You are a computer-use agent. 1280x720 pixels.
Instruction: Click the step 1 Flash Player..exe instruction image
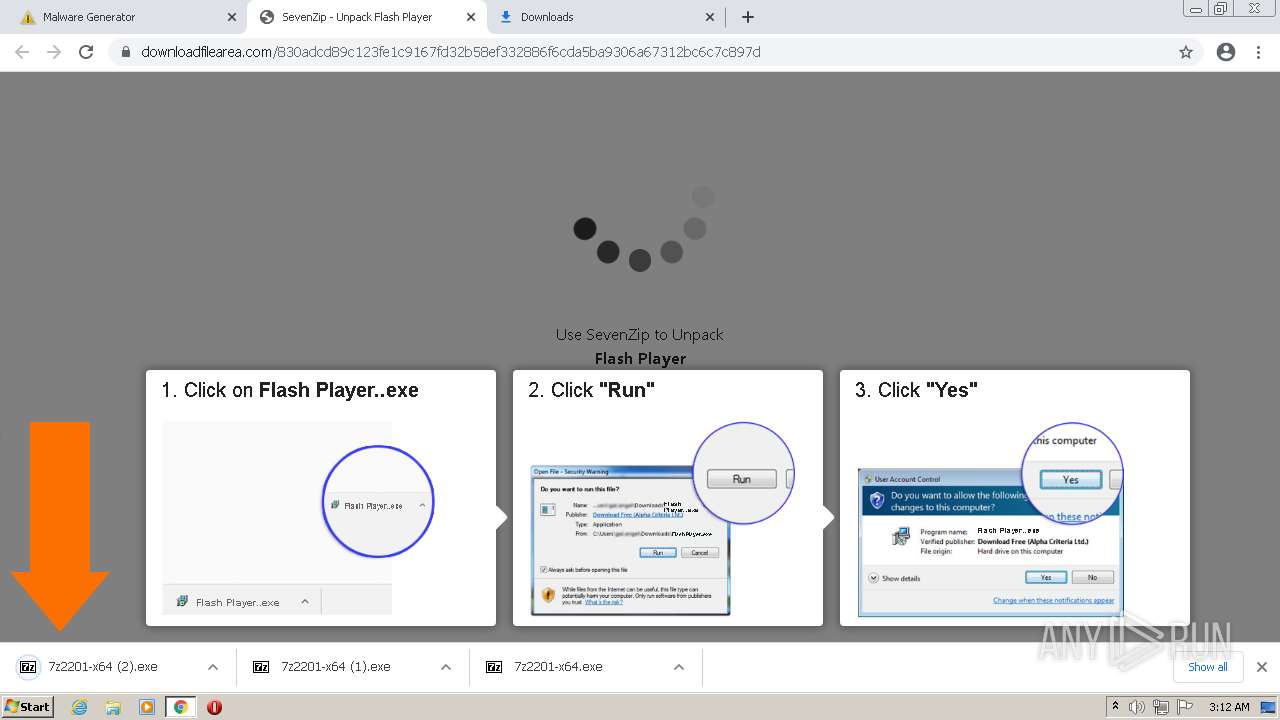coord(298,517)
